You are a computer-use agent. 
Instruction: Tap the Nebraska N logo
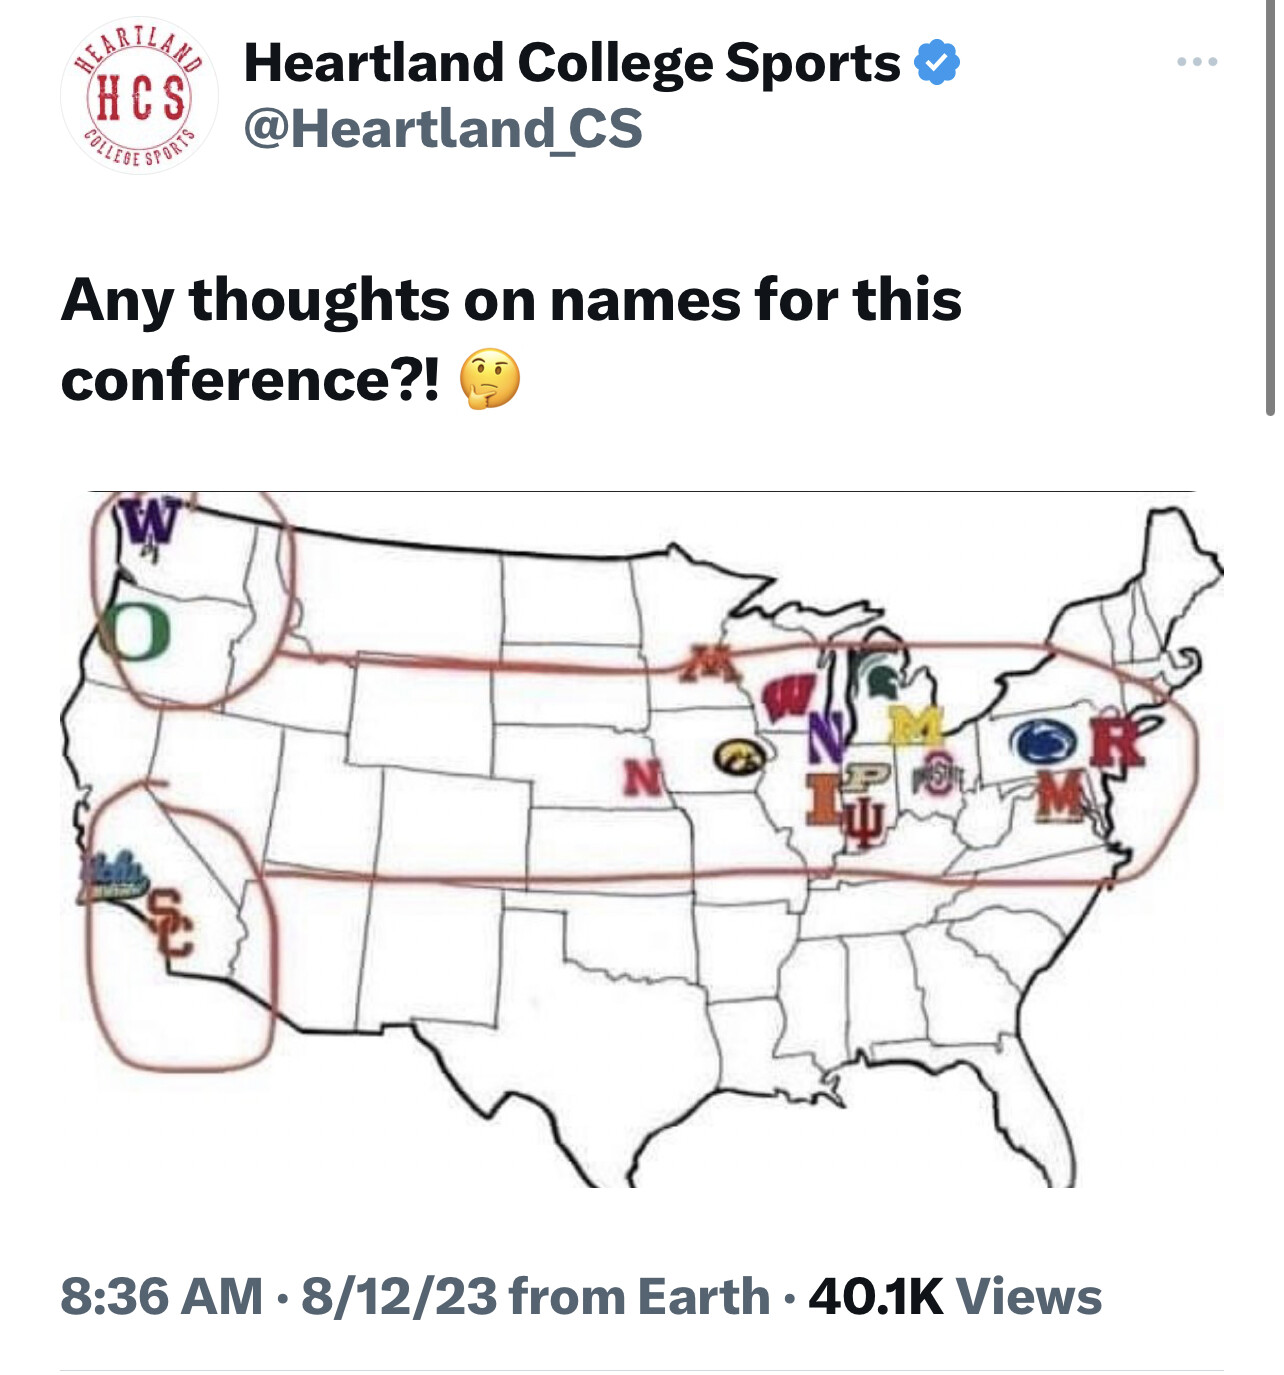tap(642, 777)
